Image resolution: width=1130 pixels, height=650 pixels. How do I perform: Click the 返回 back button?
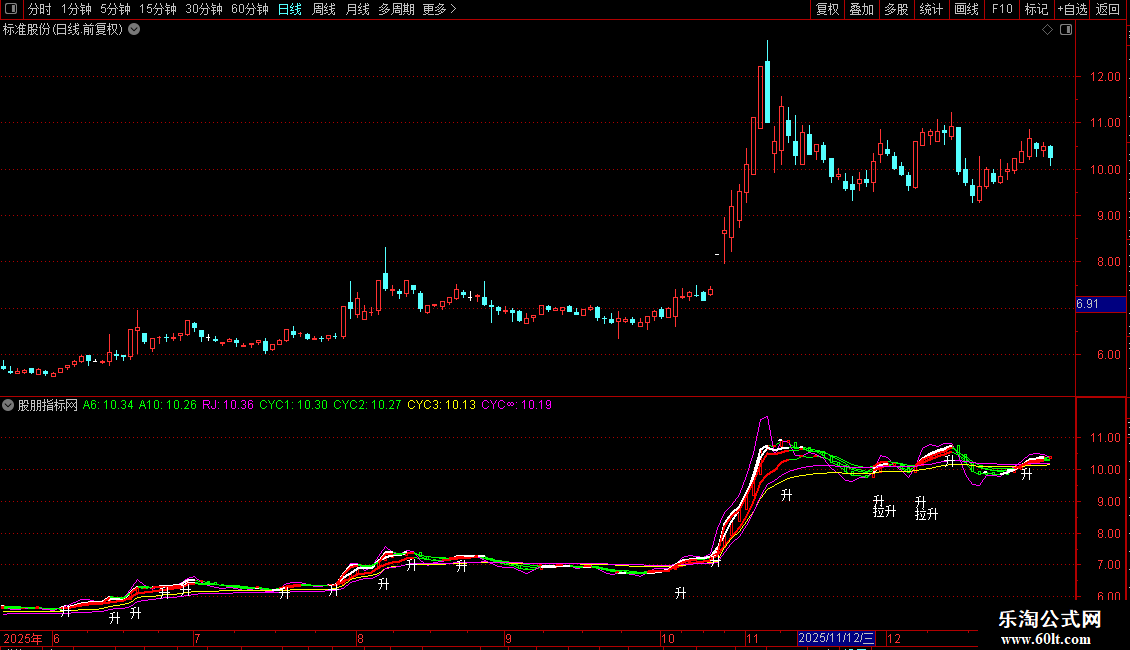[1108, 9]
